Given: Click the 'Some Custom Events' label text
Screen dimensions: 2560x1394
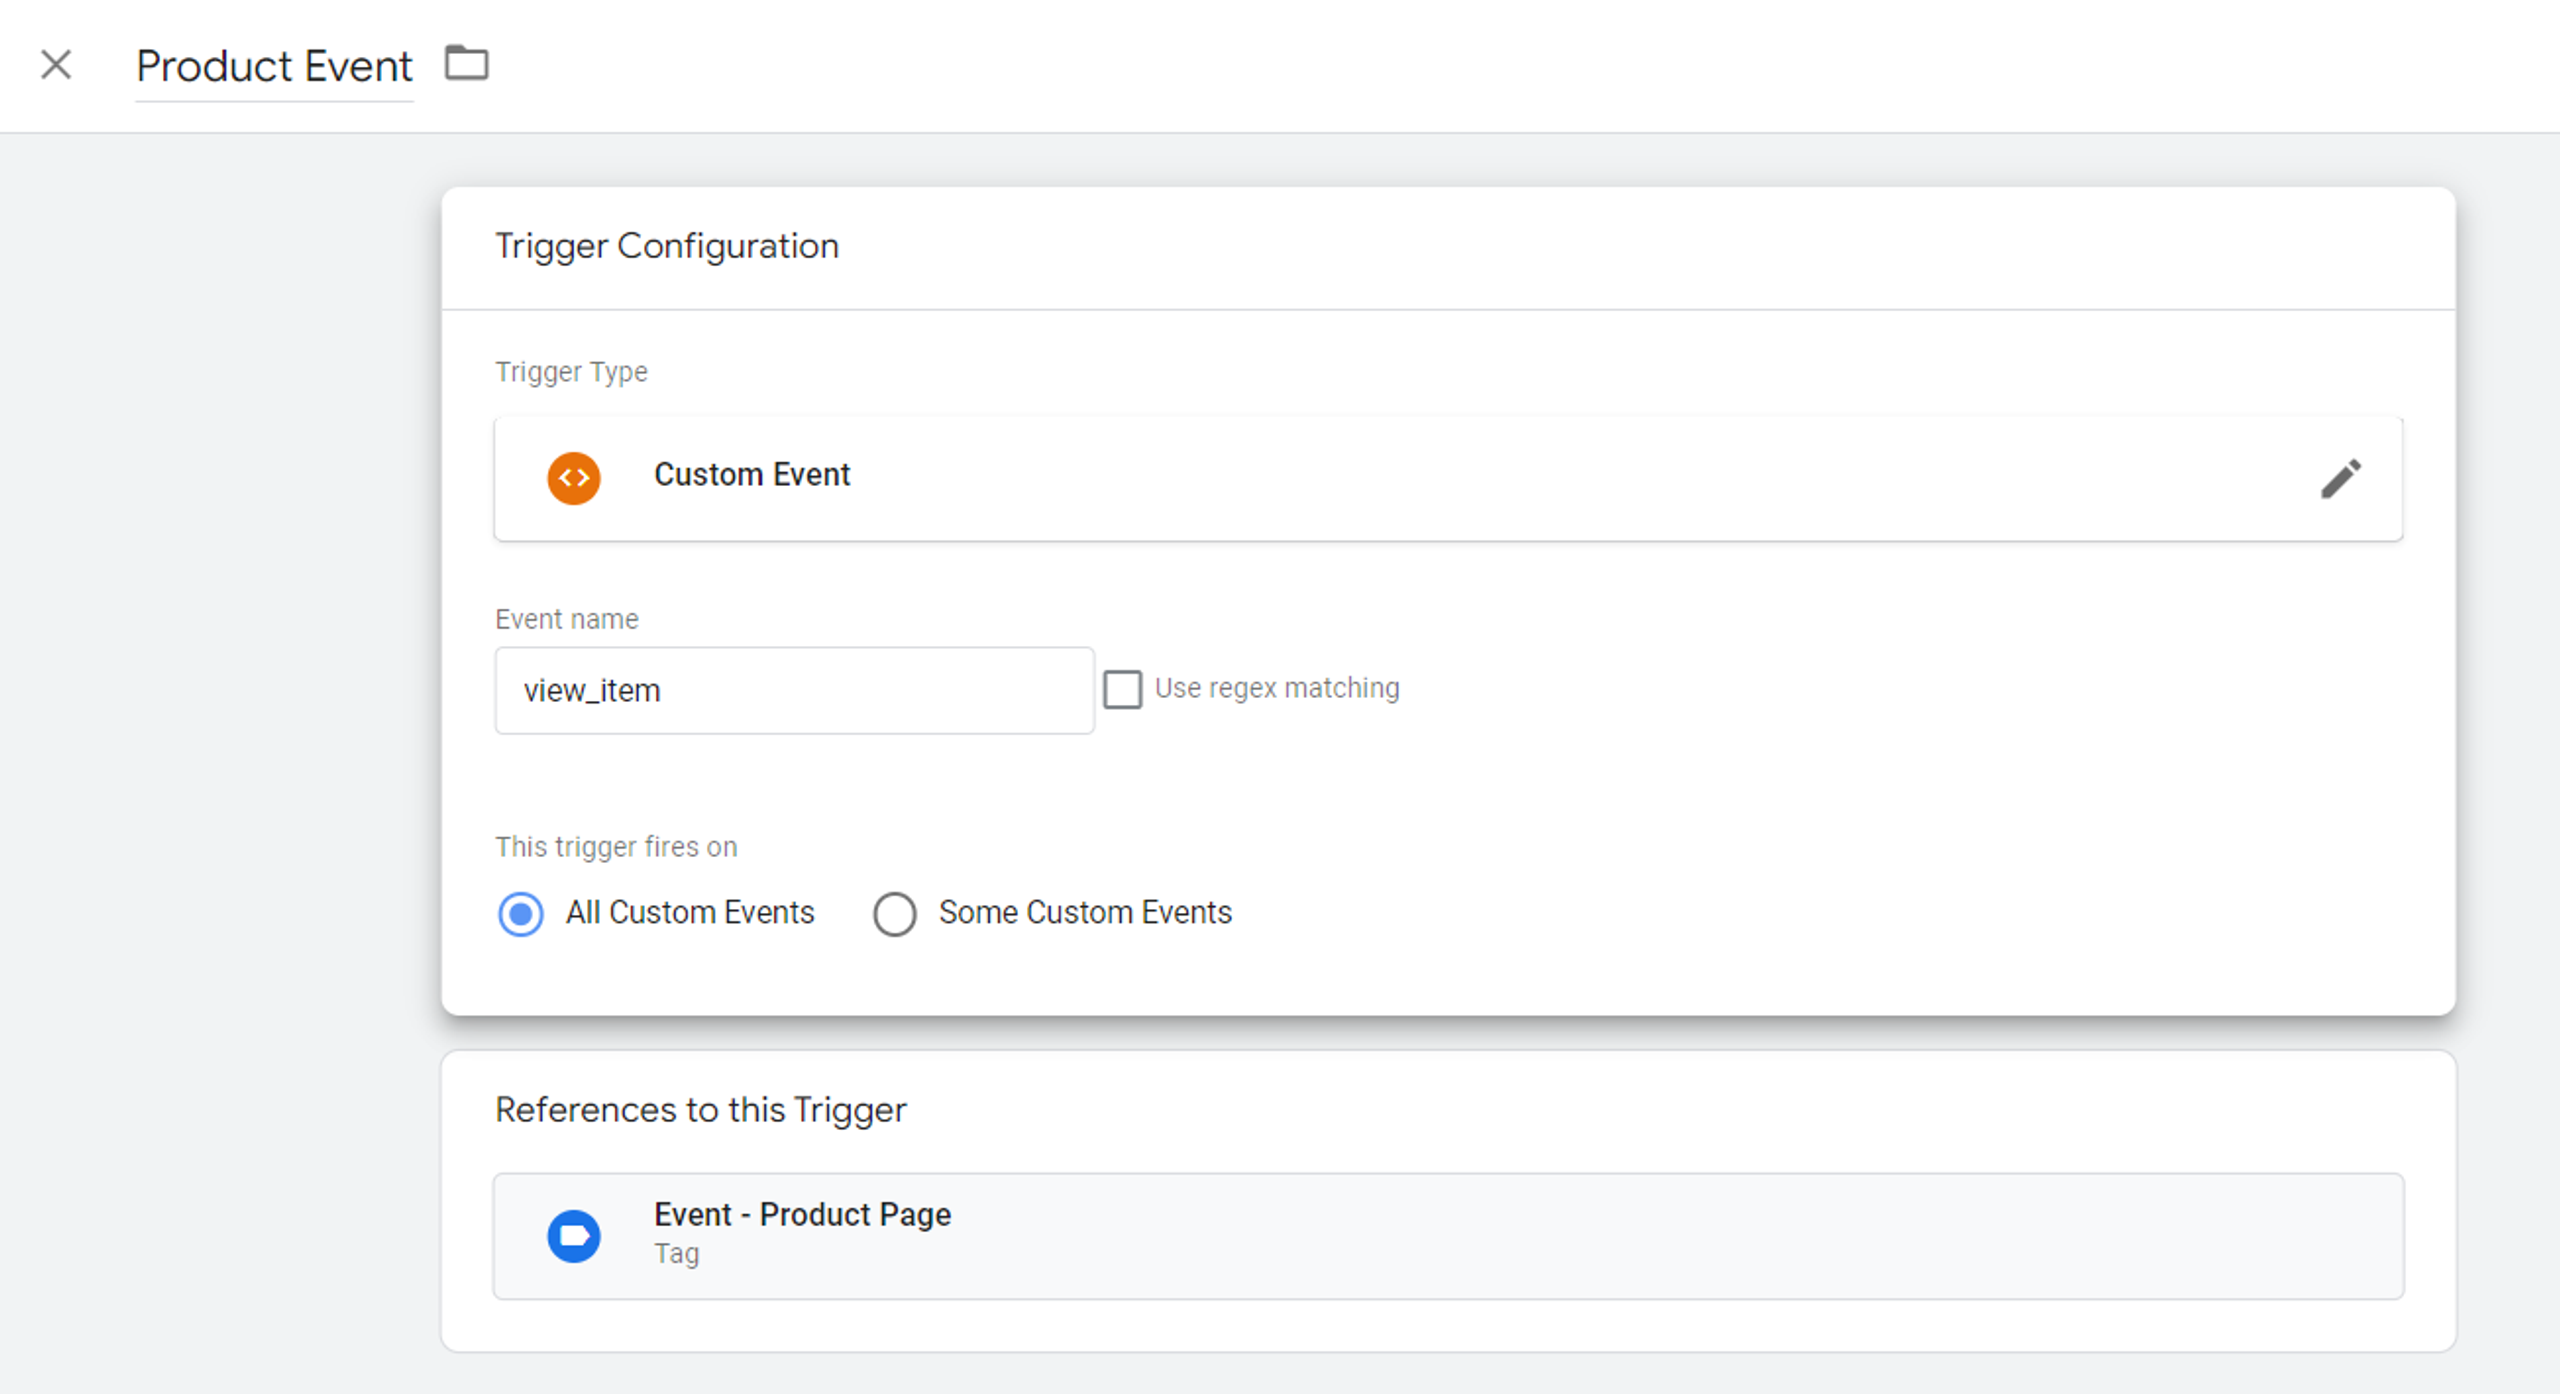Looking at the screenshot, I should (x=1085, y=912).
